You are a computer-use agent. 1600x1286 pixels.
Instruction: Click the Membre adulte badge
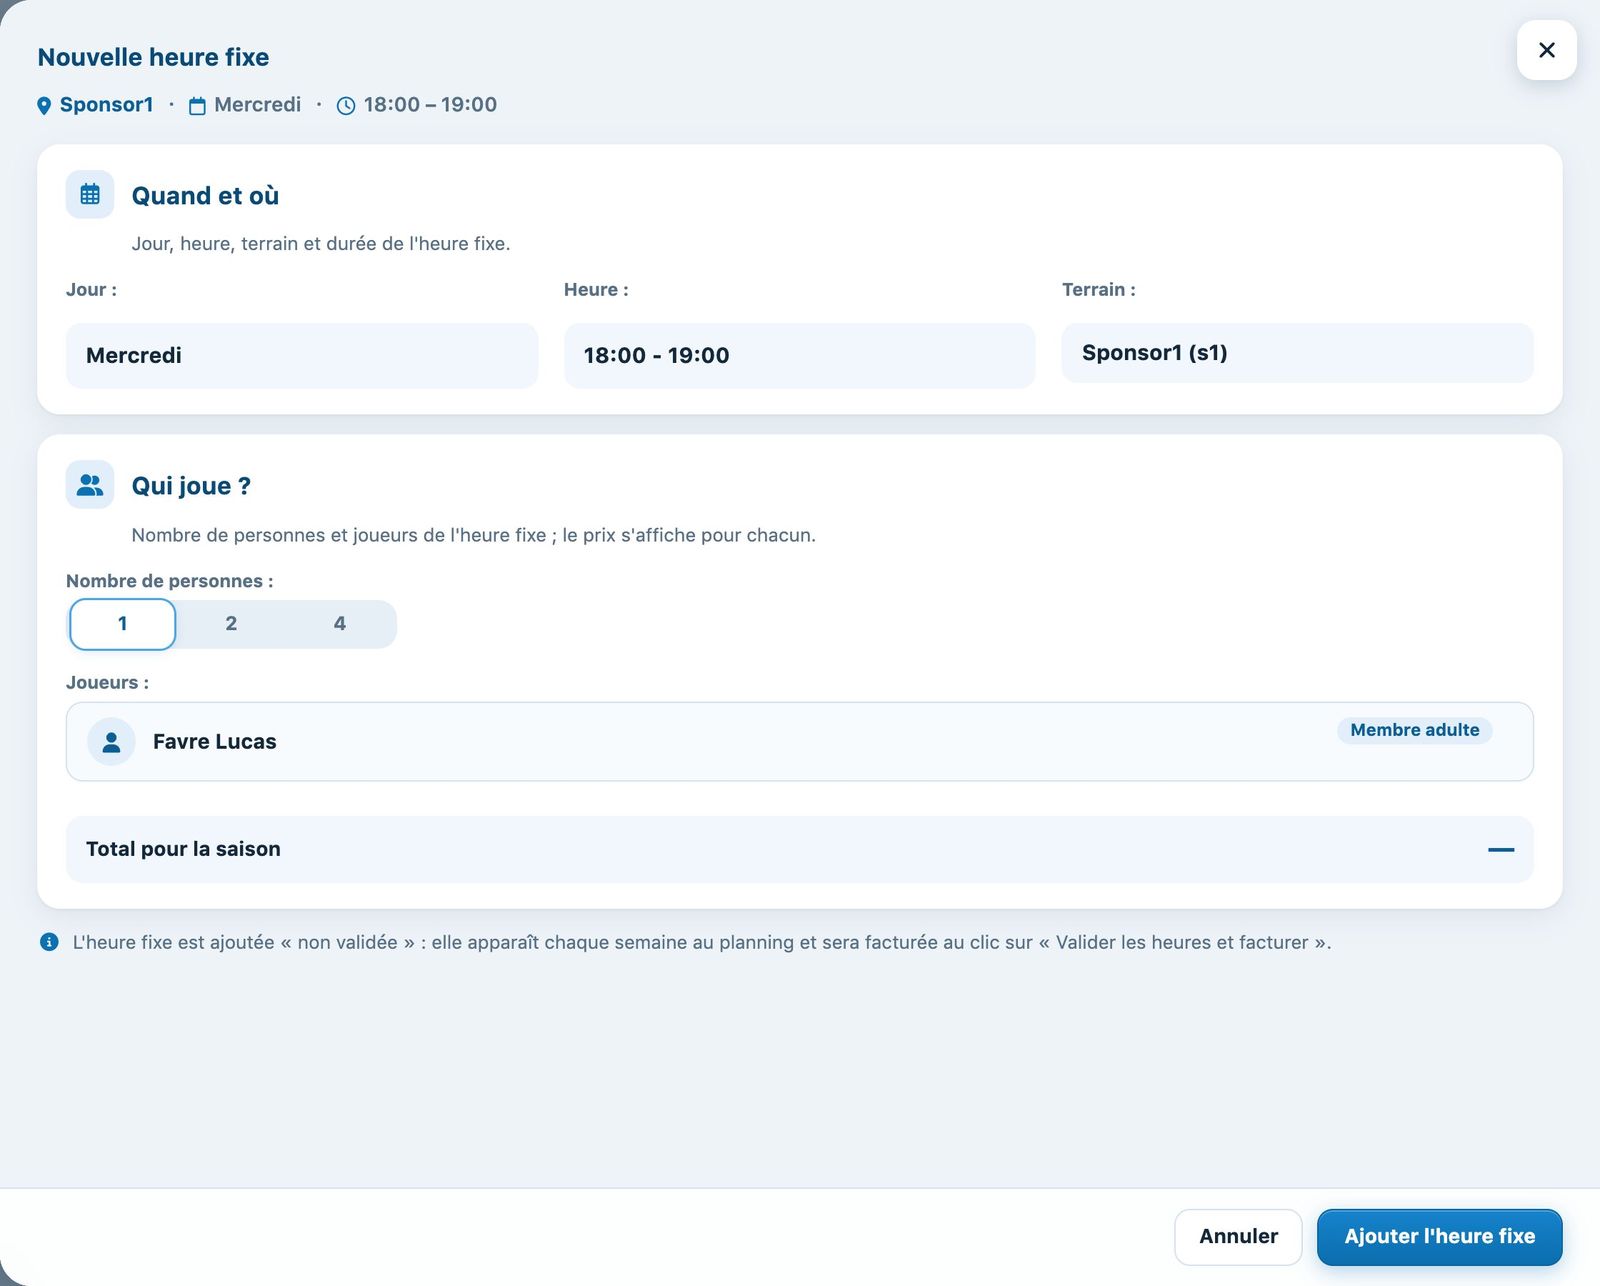point(1415,730)
